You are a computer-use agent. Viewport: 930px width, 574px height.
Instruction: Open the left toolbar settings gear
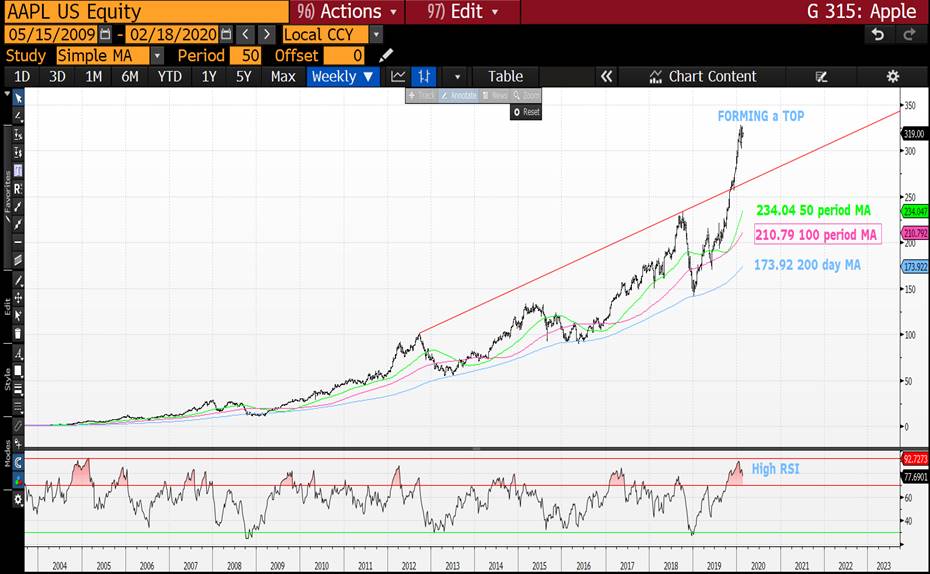(18, 500)
